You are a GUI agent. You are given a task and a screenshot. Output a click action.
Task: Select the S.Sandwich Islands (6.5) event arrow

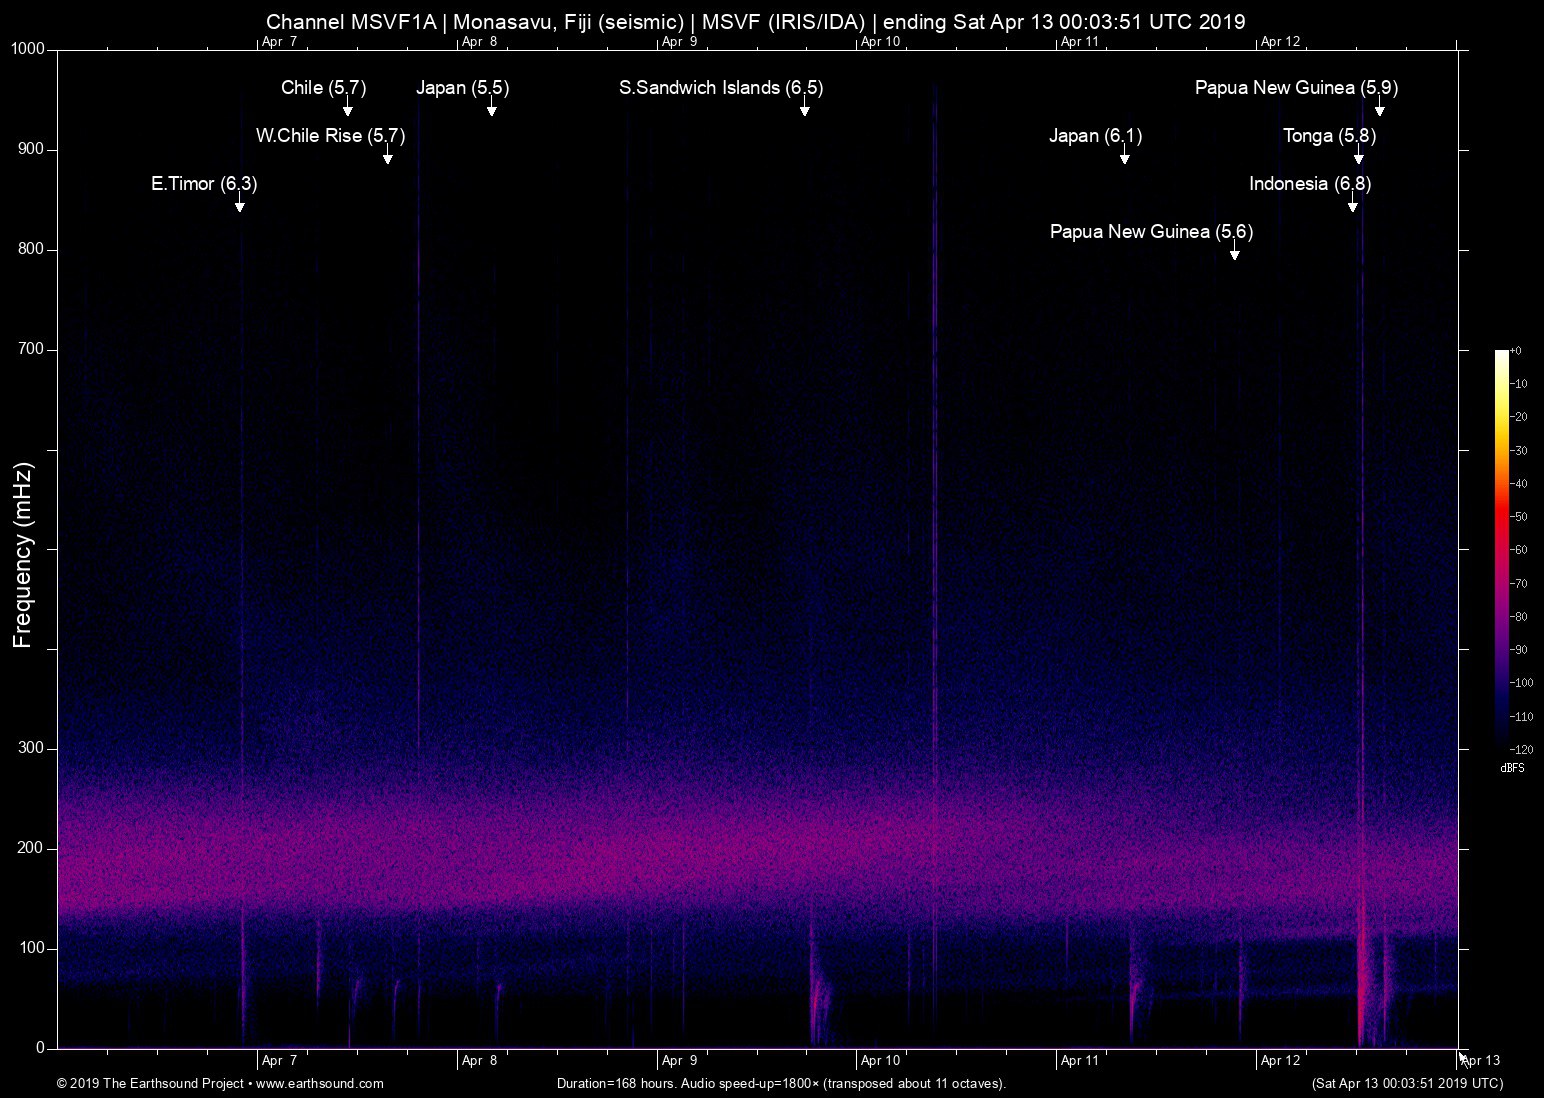(805, 110)
